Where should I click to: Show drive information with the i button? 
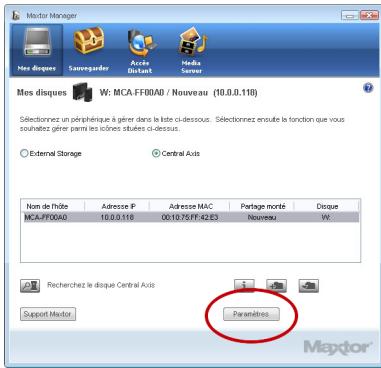point(244,286)
